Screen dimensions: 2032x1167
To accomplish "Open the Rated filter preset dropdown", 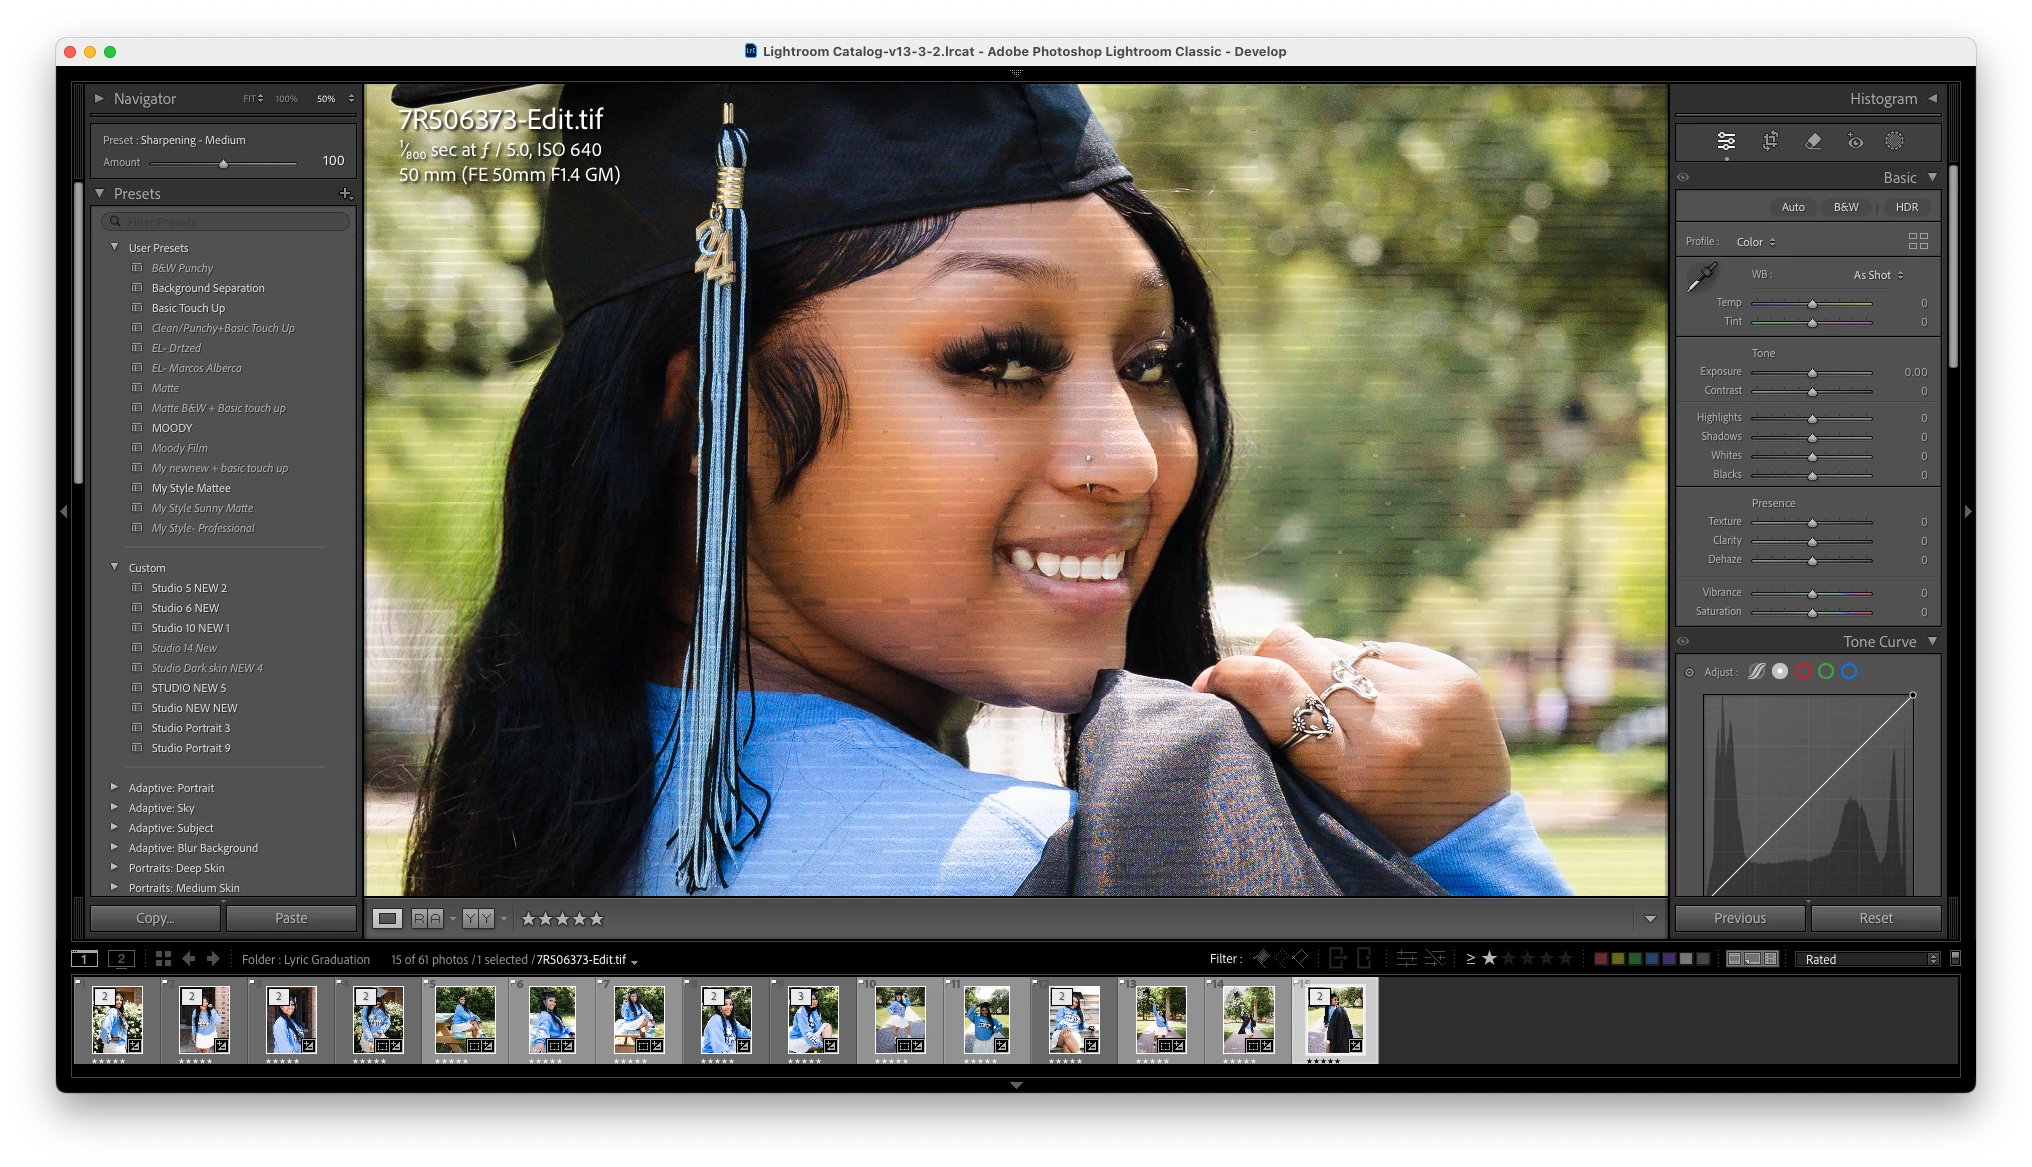I will tap(1866, 958).
